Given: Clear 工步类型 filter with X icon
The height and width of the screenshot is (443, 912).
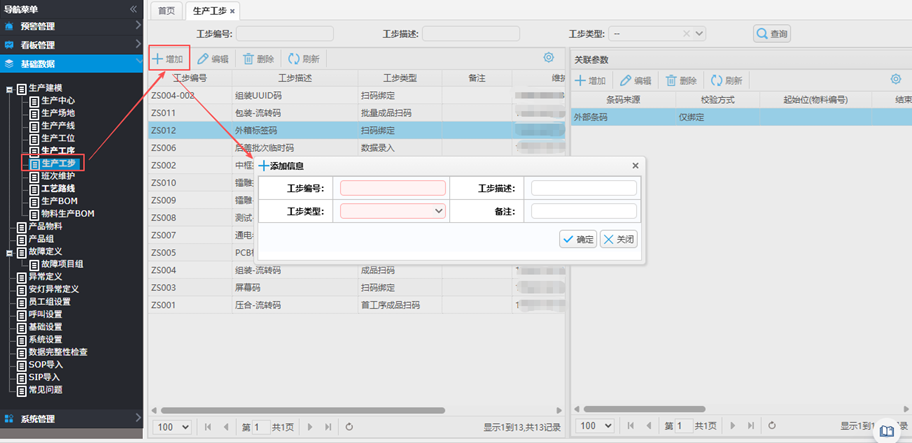Looking at the screenshot, I should pos(687,34).
